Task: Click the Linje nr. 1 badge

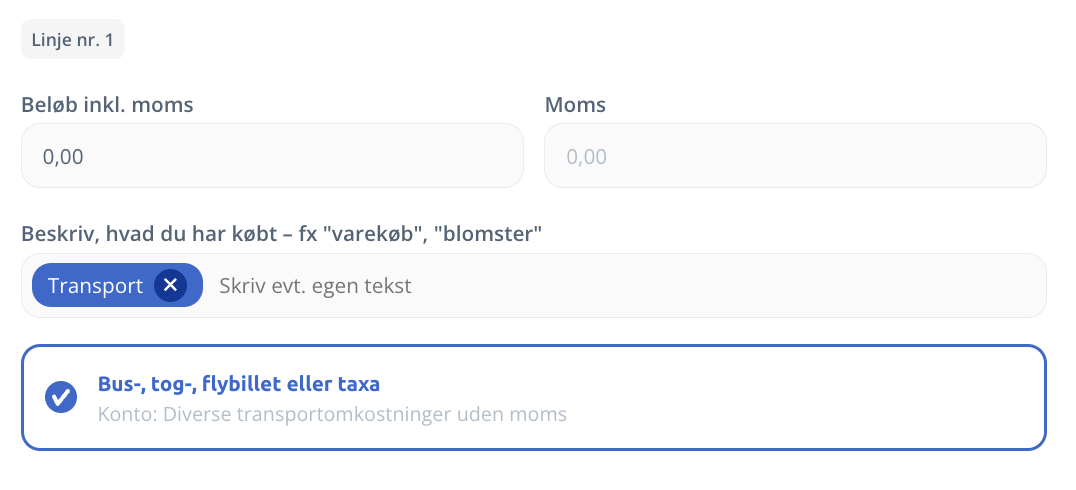Action: (73, 39)
